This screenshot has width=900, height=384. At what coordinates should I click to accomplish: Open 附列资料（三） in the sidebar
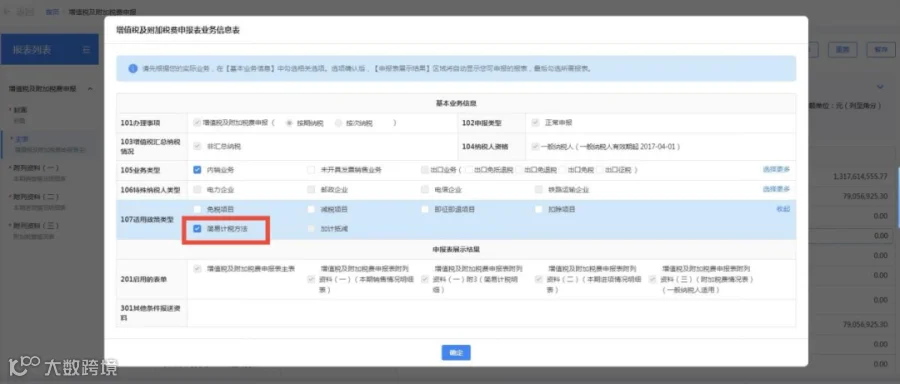[x=36, y=226]
